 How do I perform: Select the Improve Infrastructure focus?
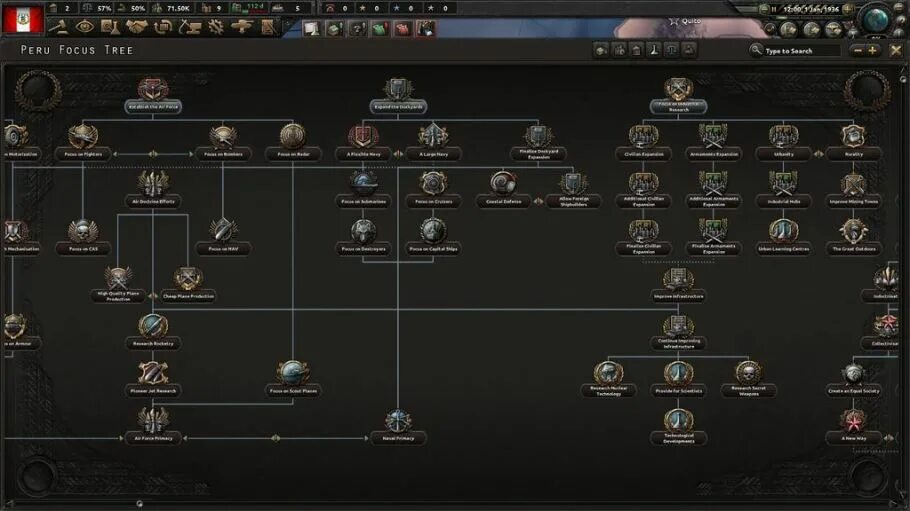tap(678, 285)
